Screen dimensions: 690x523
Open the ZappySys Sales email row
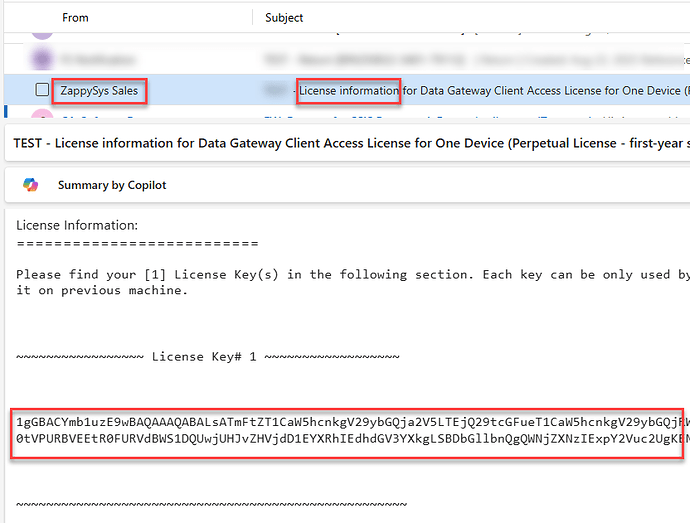347,90
